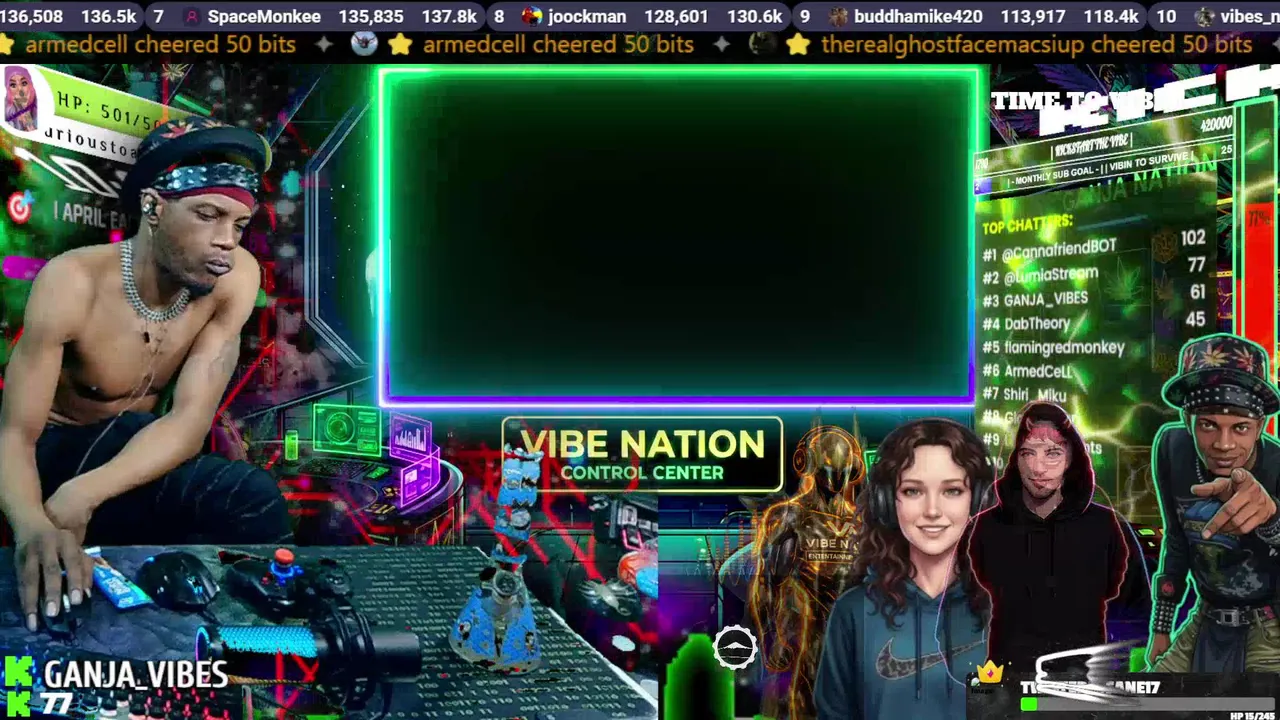
Task: Click the empty neon-framed video panel
Action: (678, 237)
